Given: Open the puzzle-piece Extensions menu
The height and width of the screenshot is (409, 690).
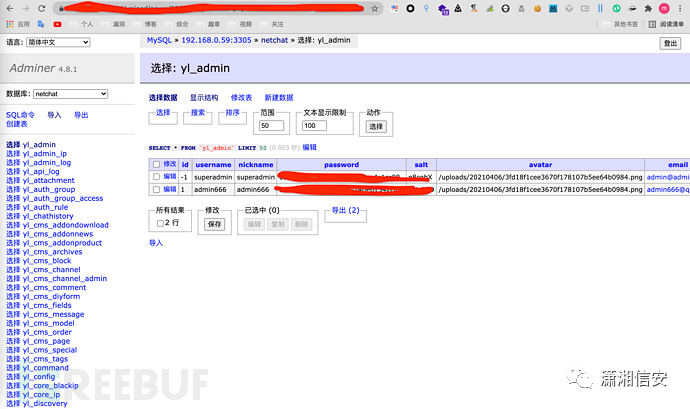Looking at the screenshot, I should (648, 8).
